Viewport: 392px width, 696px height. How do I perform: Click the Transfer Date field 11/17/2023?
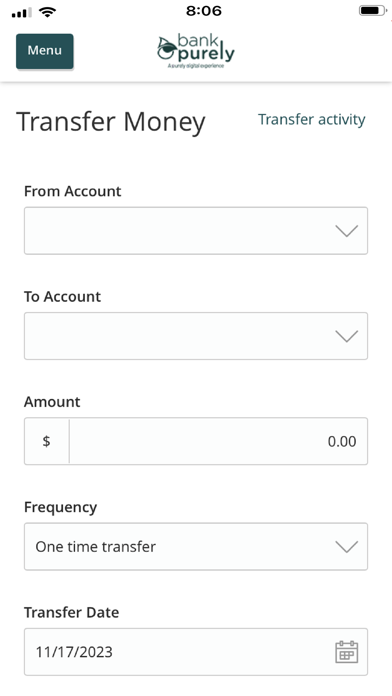[x=196, y=652]
